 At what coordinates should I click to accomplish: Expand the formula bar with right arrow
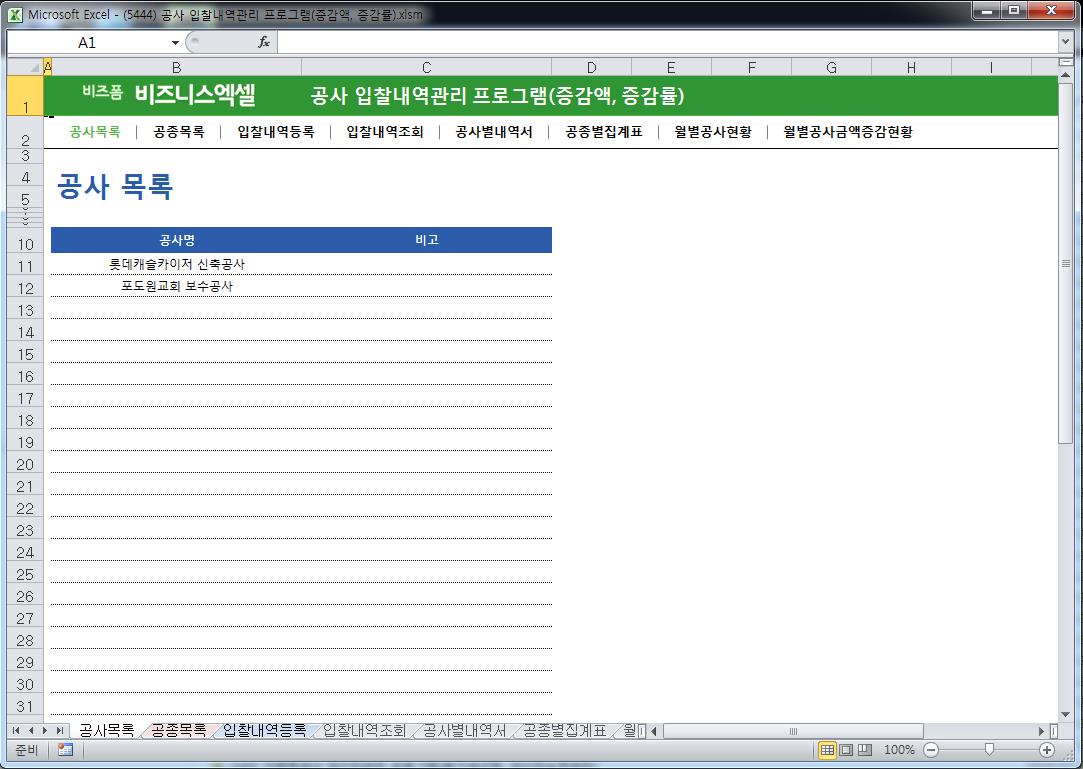click(x=1064, y=42)
